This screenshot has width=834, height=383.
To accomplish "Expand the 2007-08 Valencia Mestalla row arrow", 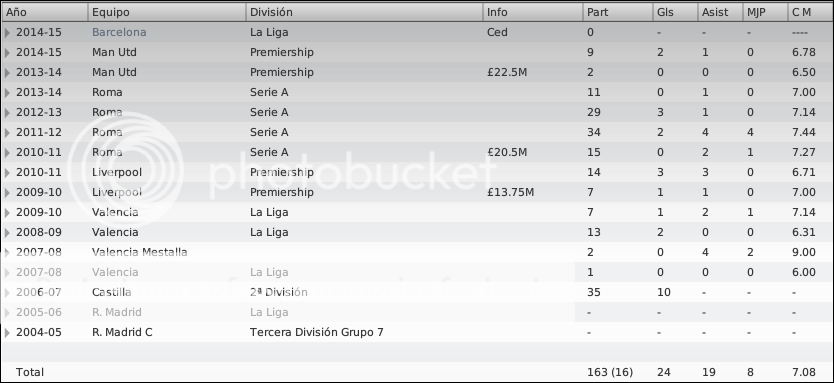I will tap(7, 253).
